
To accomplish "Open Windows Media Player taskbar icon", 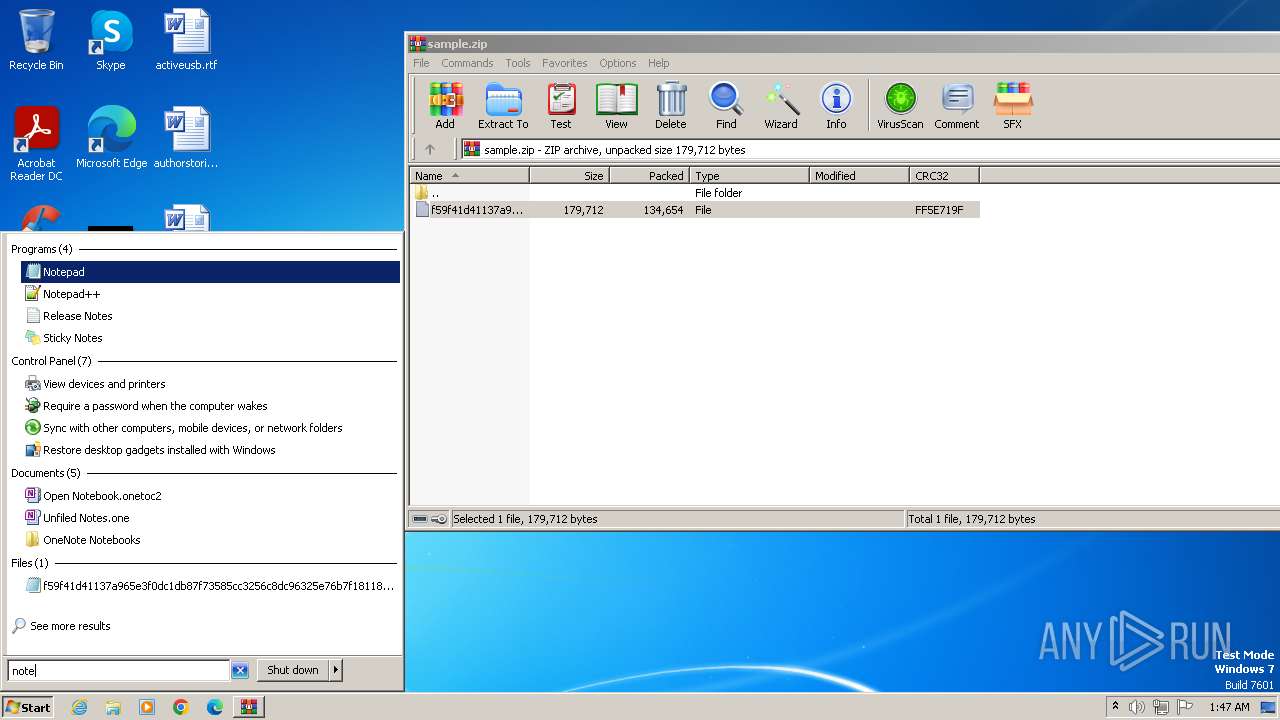I will 147,707.
